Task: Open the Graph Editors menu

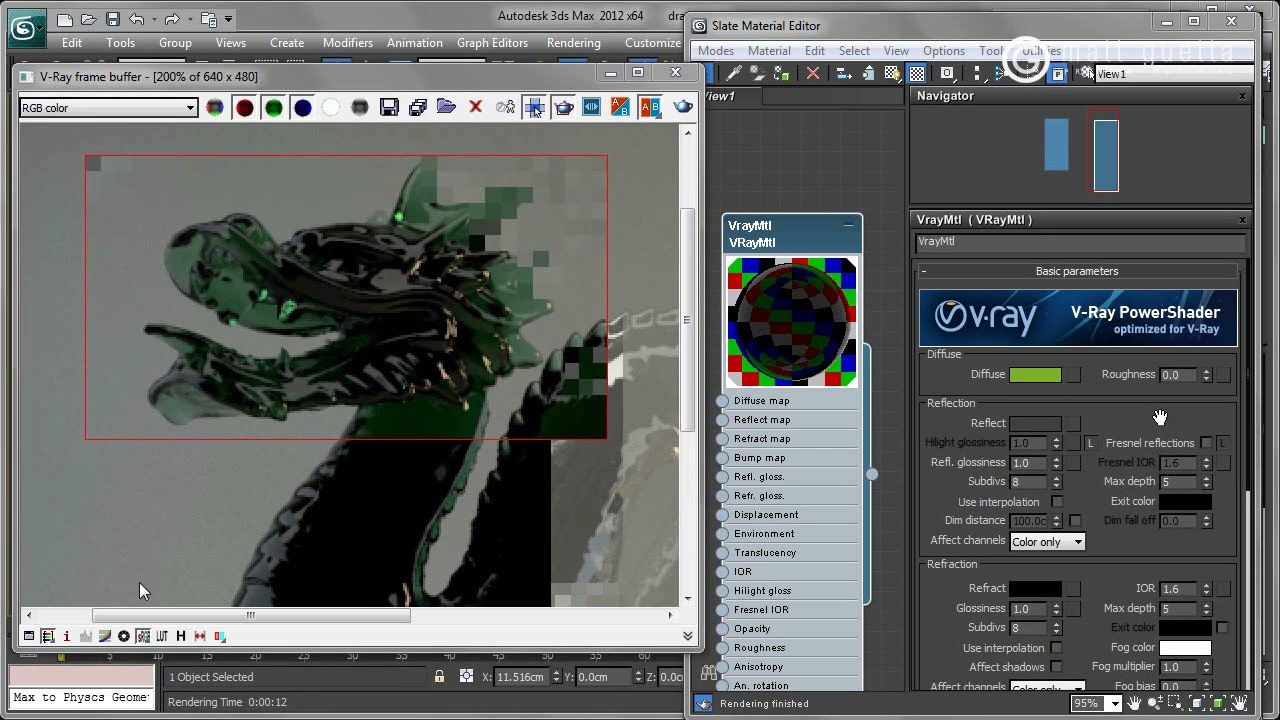Action: click(492, 43)
